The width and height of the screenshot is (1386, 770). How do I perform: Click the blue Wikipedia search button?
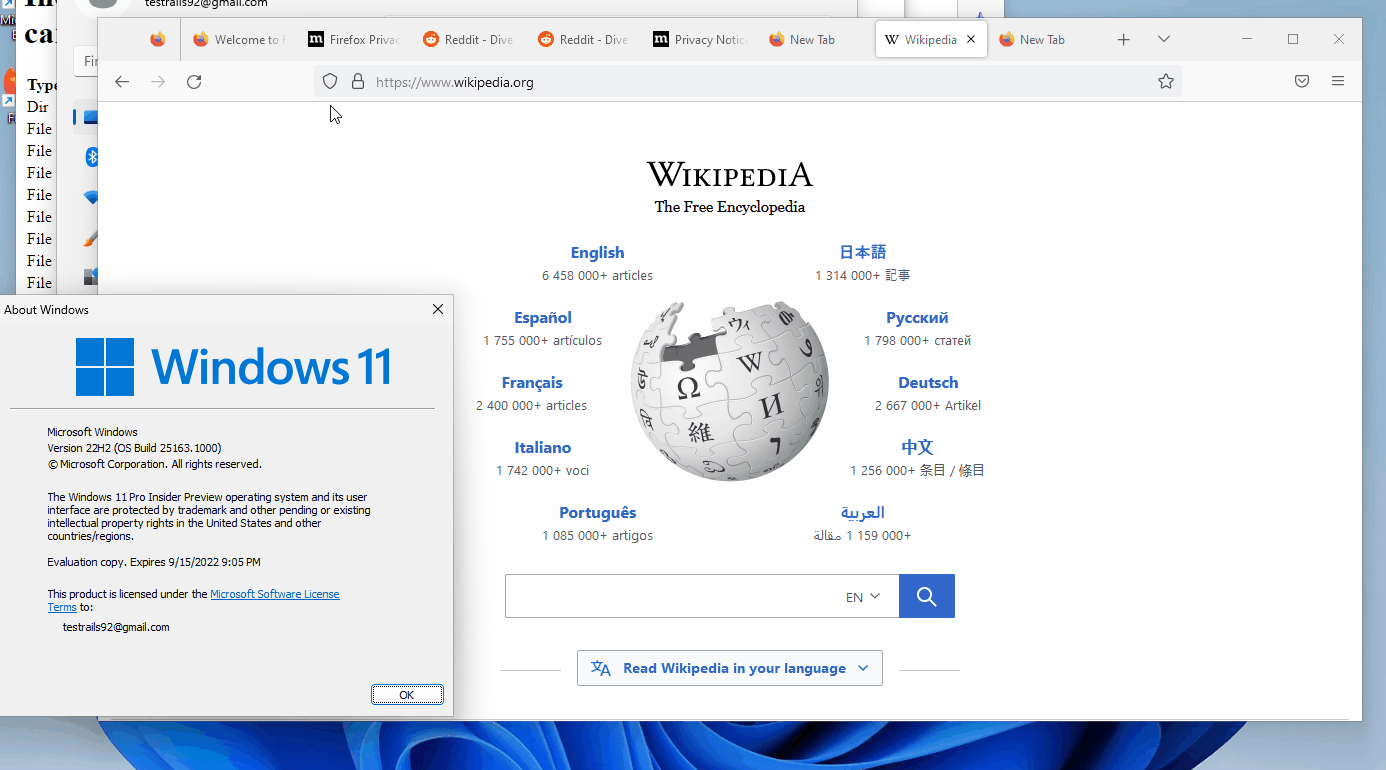coord(927,596)
